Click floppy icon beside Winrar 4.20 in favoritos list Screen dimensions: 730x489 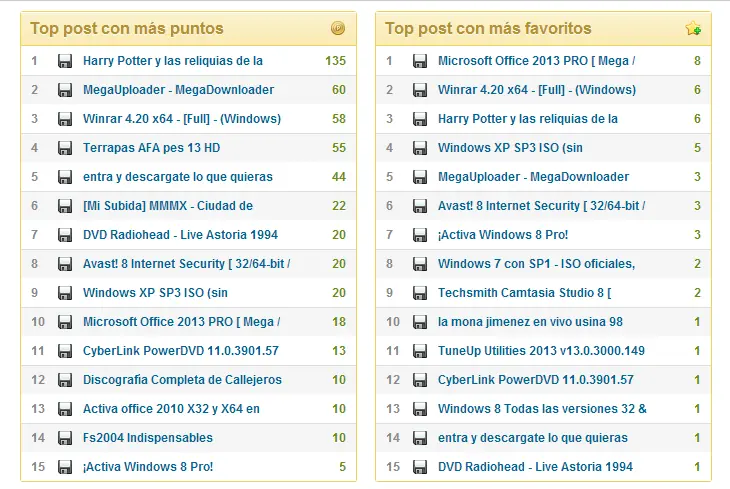coord(420,90)
